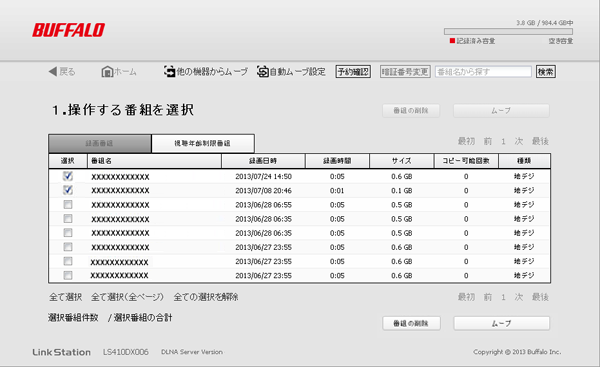Click 番組の削除 button beside the step heading
The height and width of the screenshot is (367, 600).
pyautogui.click(x=411, y=111)
